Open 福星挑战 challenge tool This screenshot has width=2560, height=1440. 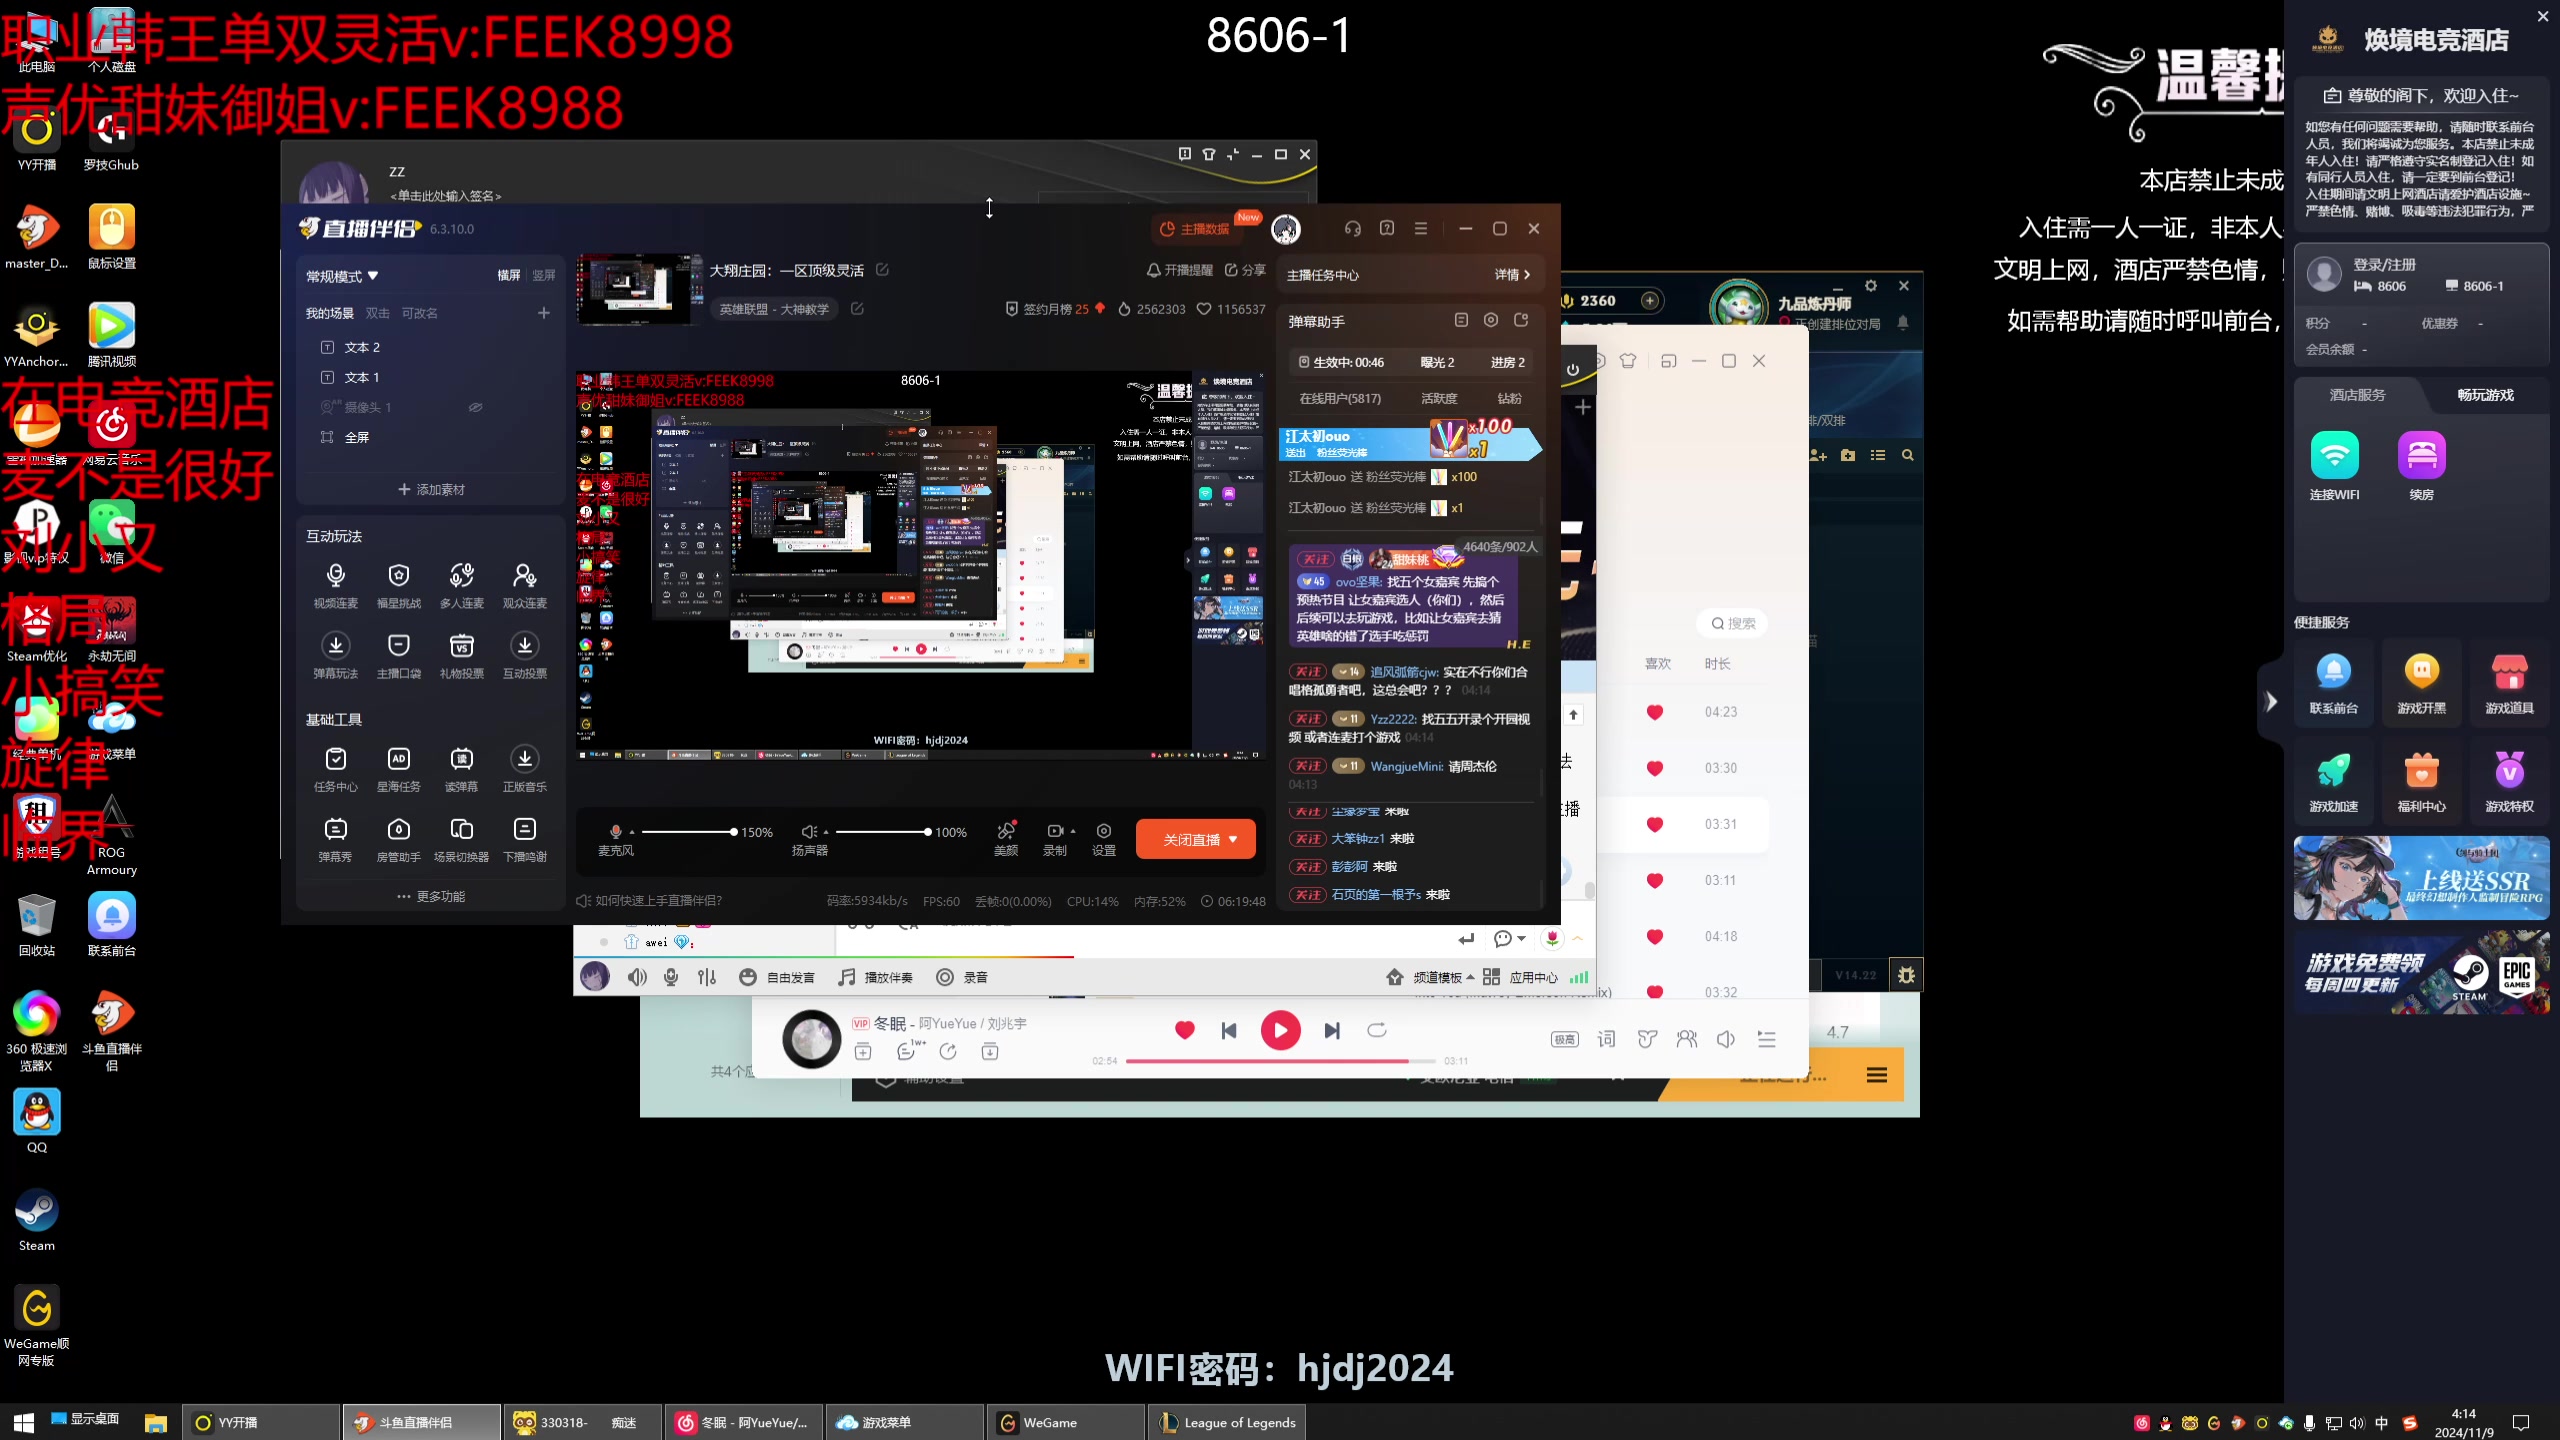(398, 585)
